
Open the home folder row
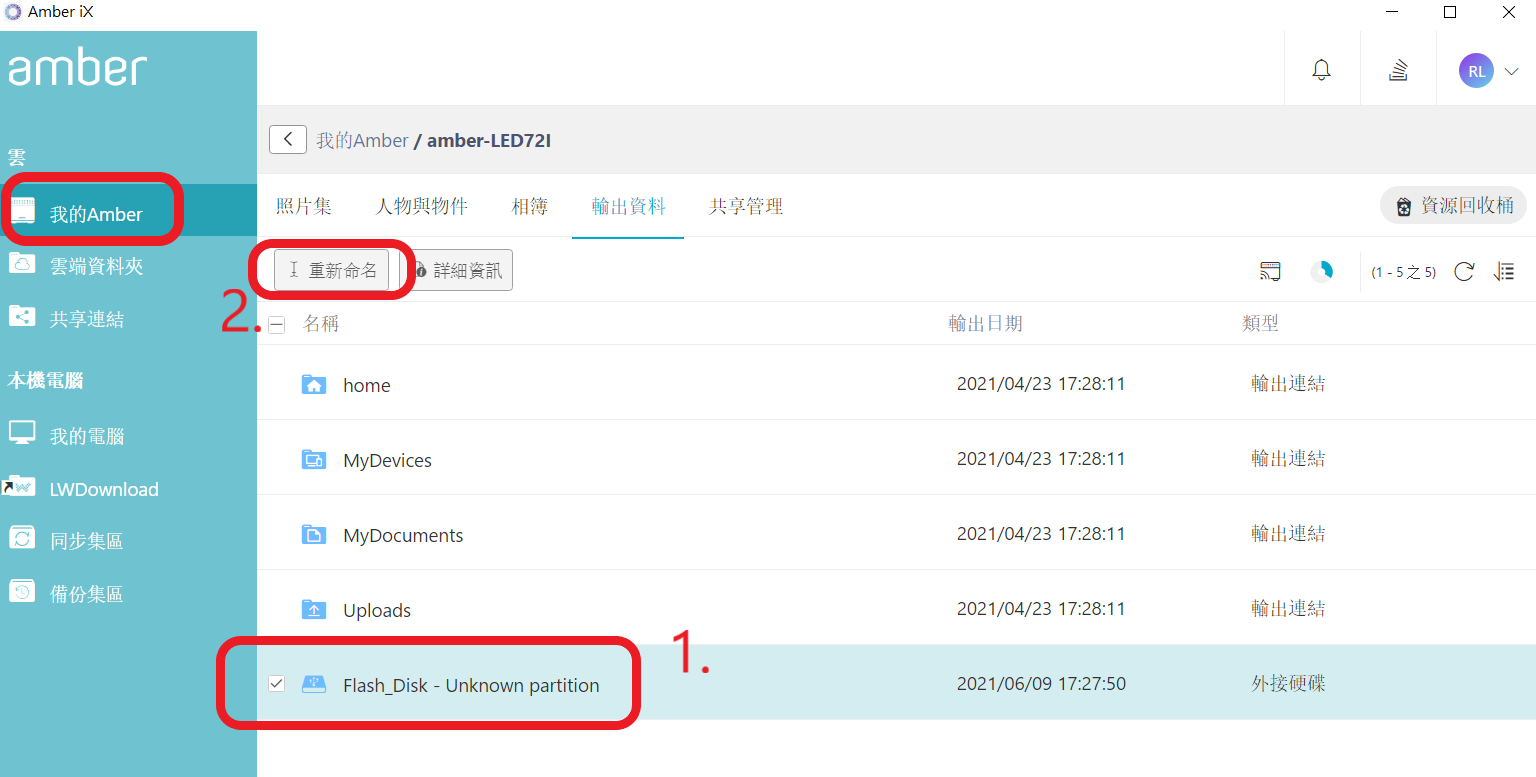896,383
